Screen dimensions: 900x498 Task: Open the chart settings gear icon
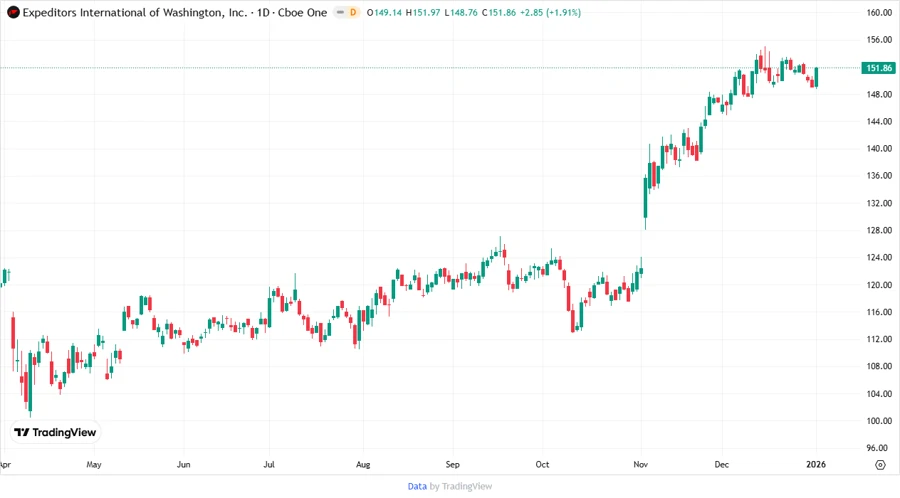point(880,465)
